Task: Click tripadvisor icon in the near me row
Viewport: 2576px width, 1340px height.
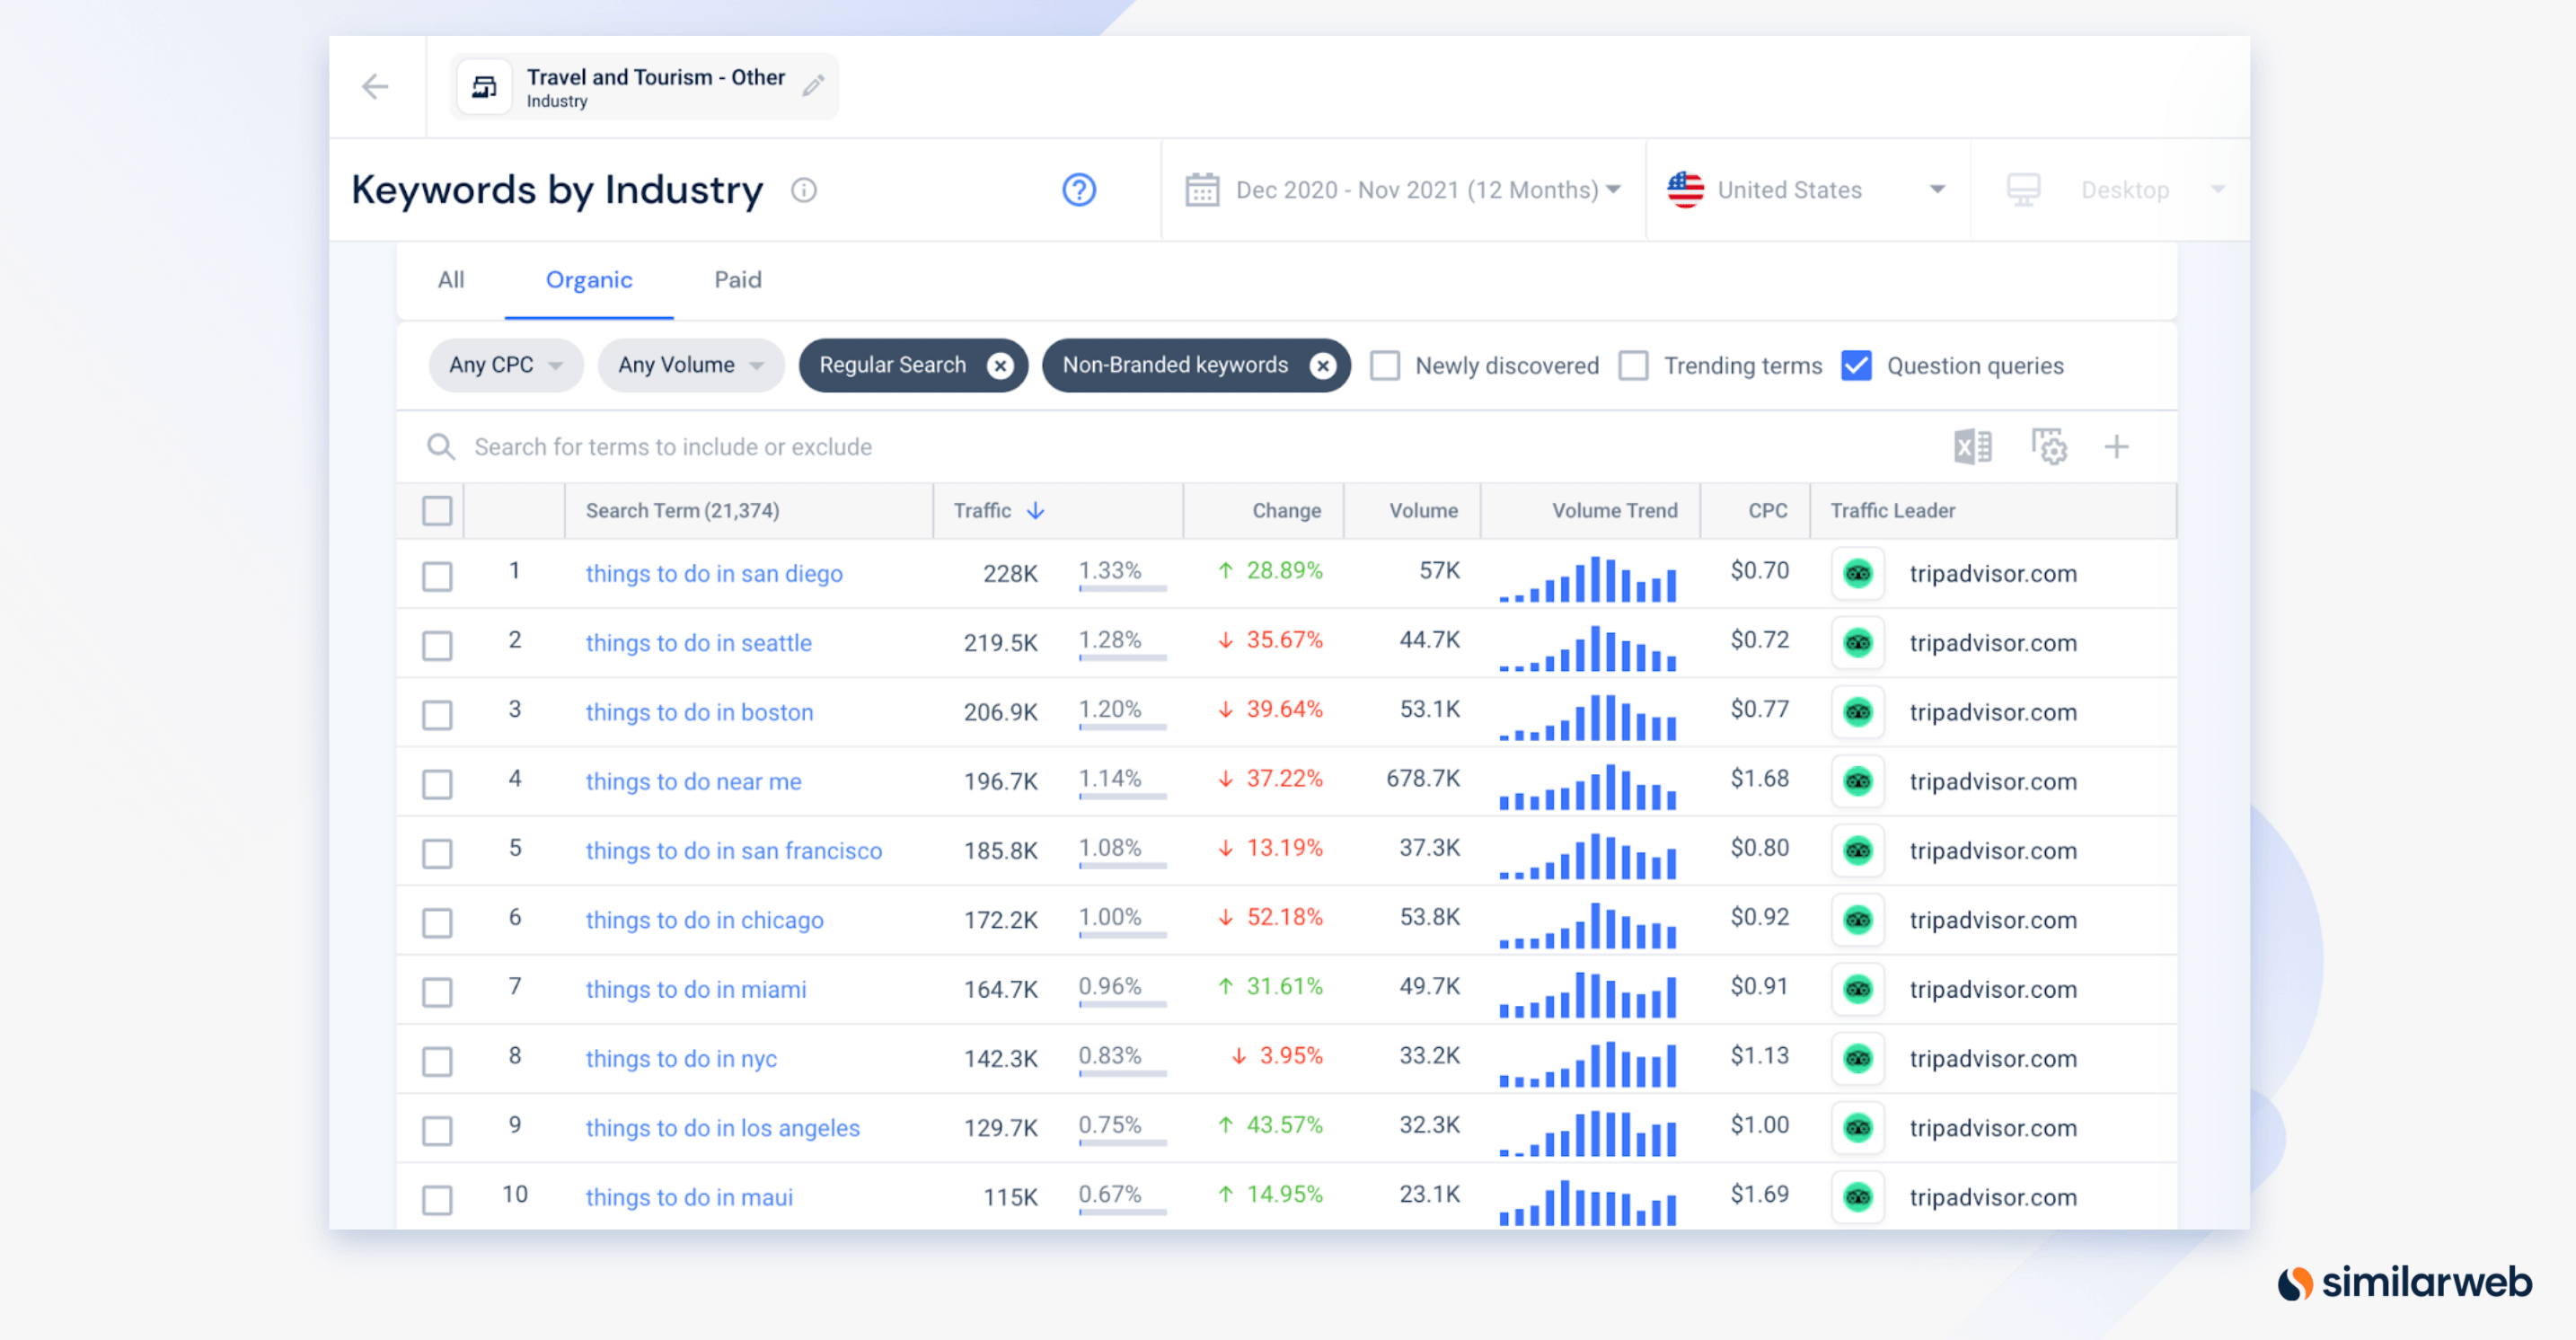Action: pyautogui.click(x=1858, y=781)
